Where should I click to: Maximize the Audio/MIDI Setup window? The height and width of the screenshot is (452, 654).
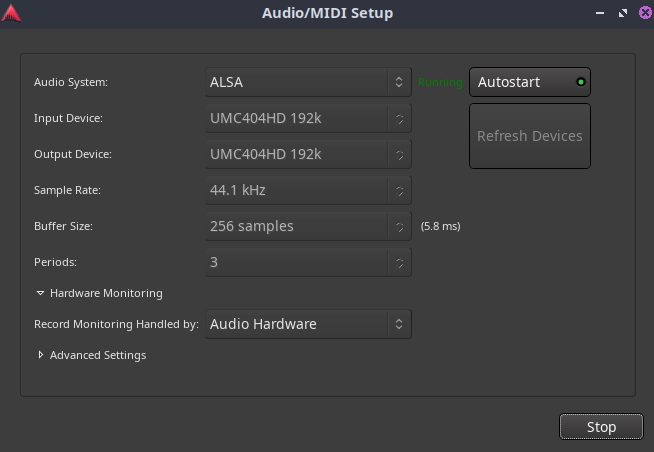click(621, 13)
